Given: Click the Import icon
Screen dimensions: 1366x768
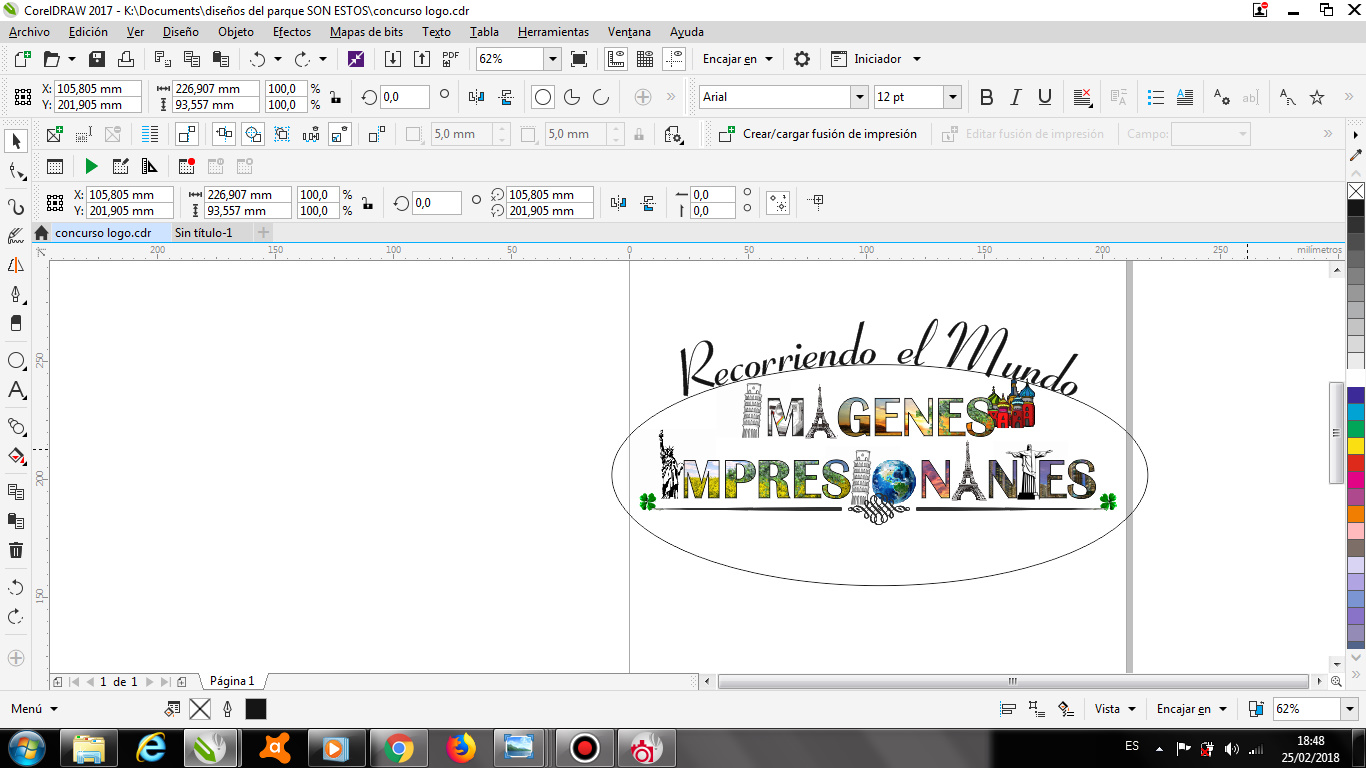Looking at the screenshot, I should 394,59.
